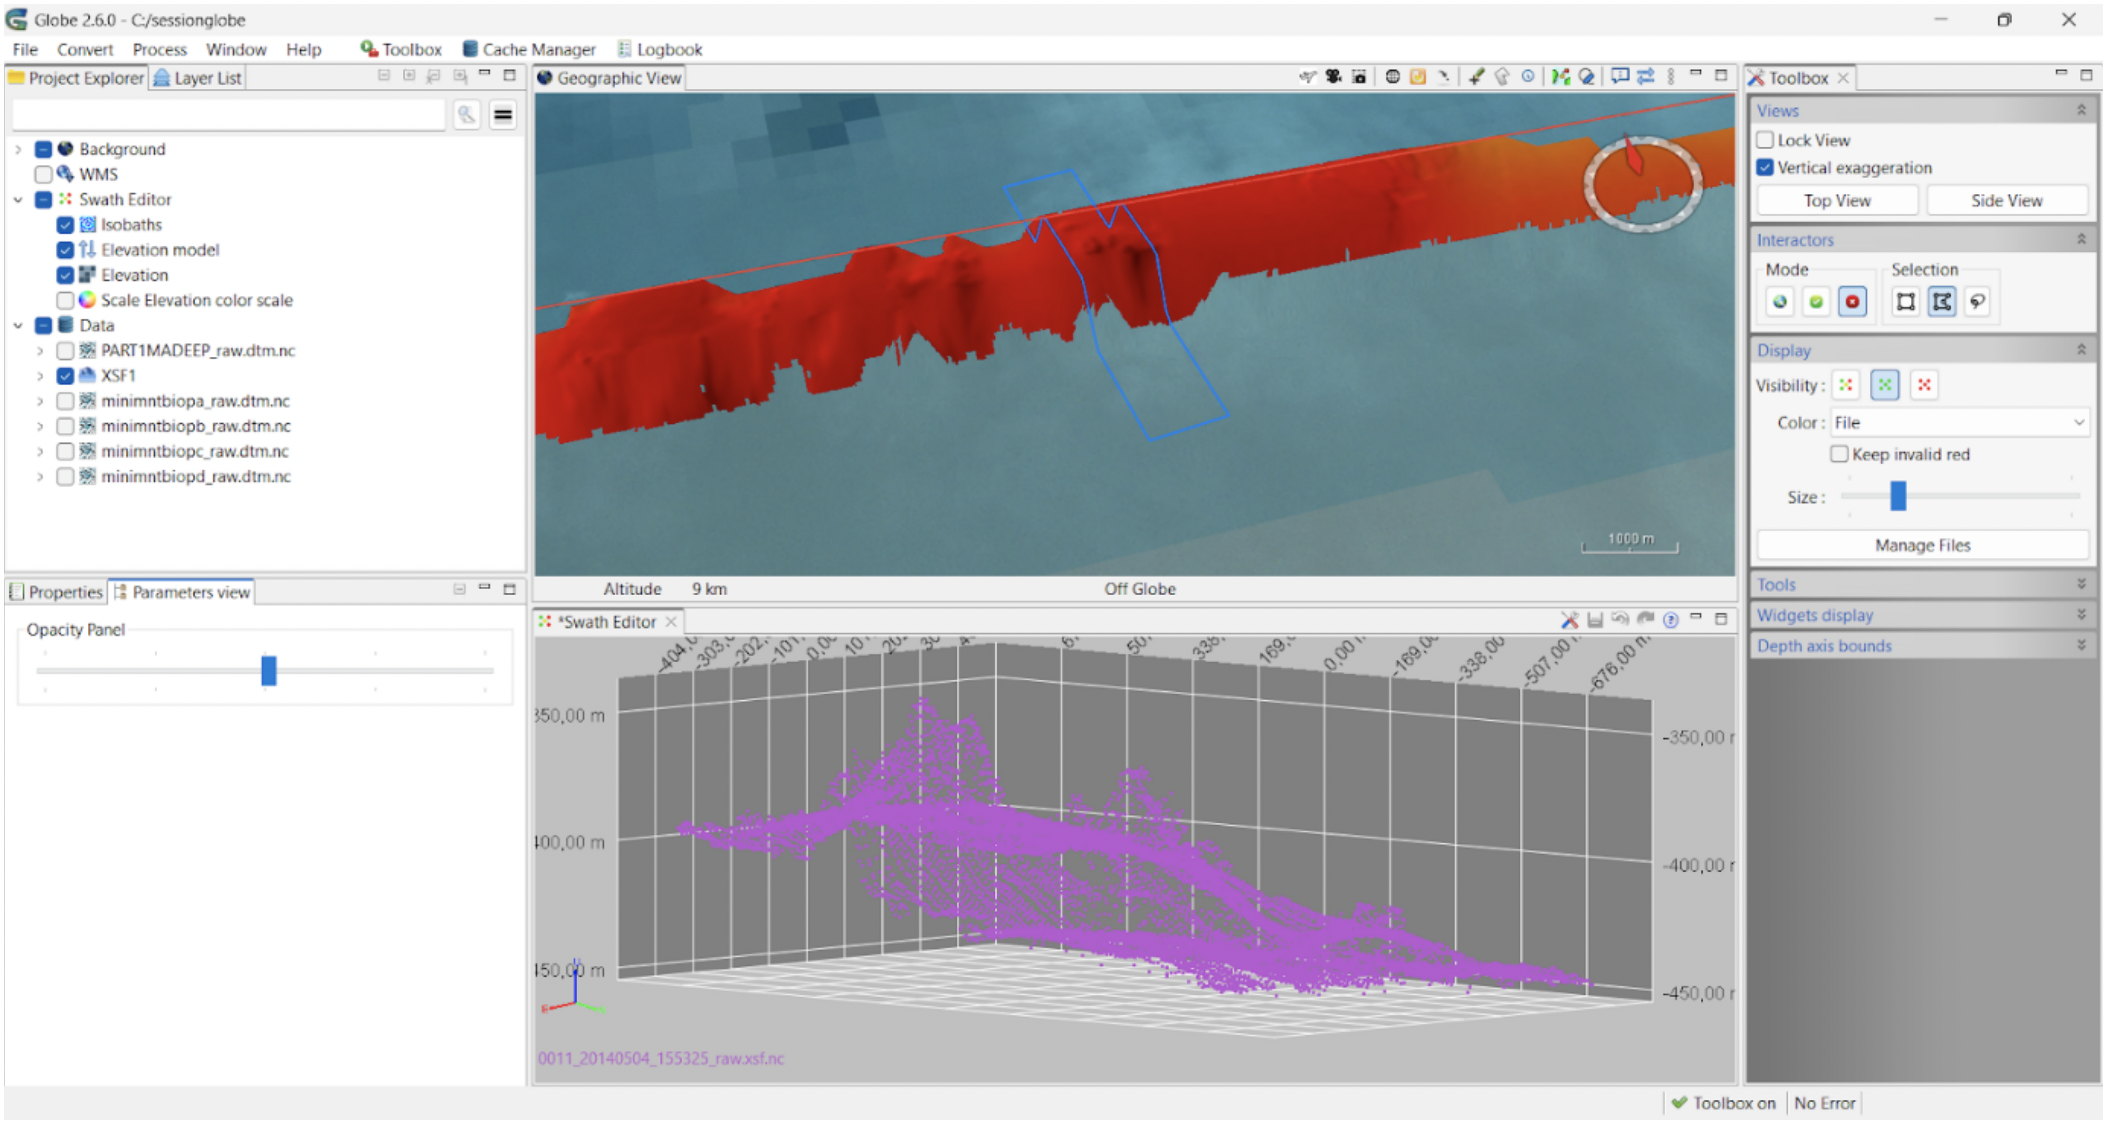This screenshot has width=2114, height=1126.
Task: Show only invalid soundings with red Visibility button
Action: click(1924, 385)
